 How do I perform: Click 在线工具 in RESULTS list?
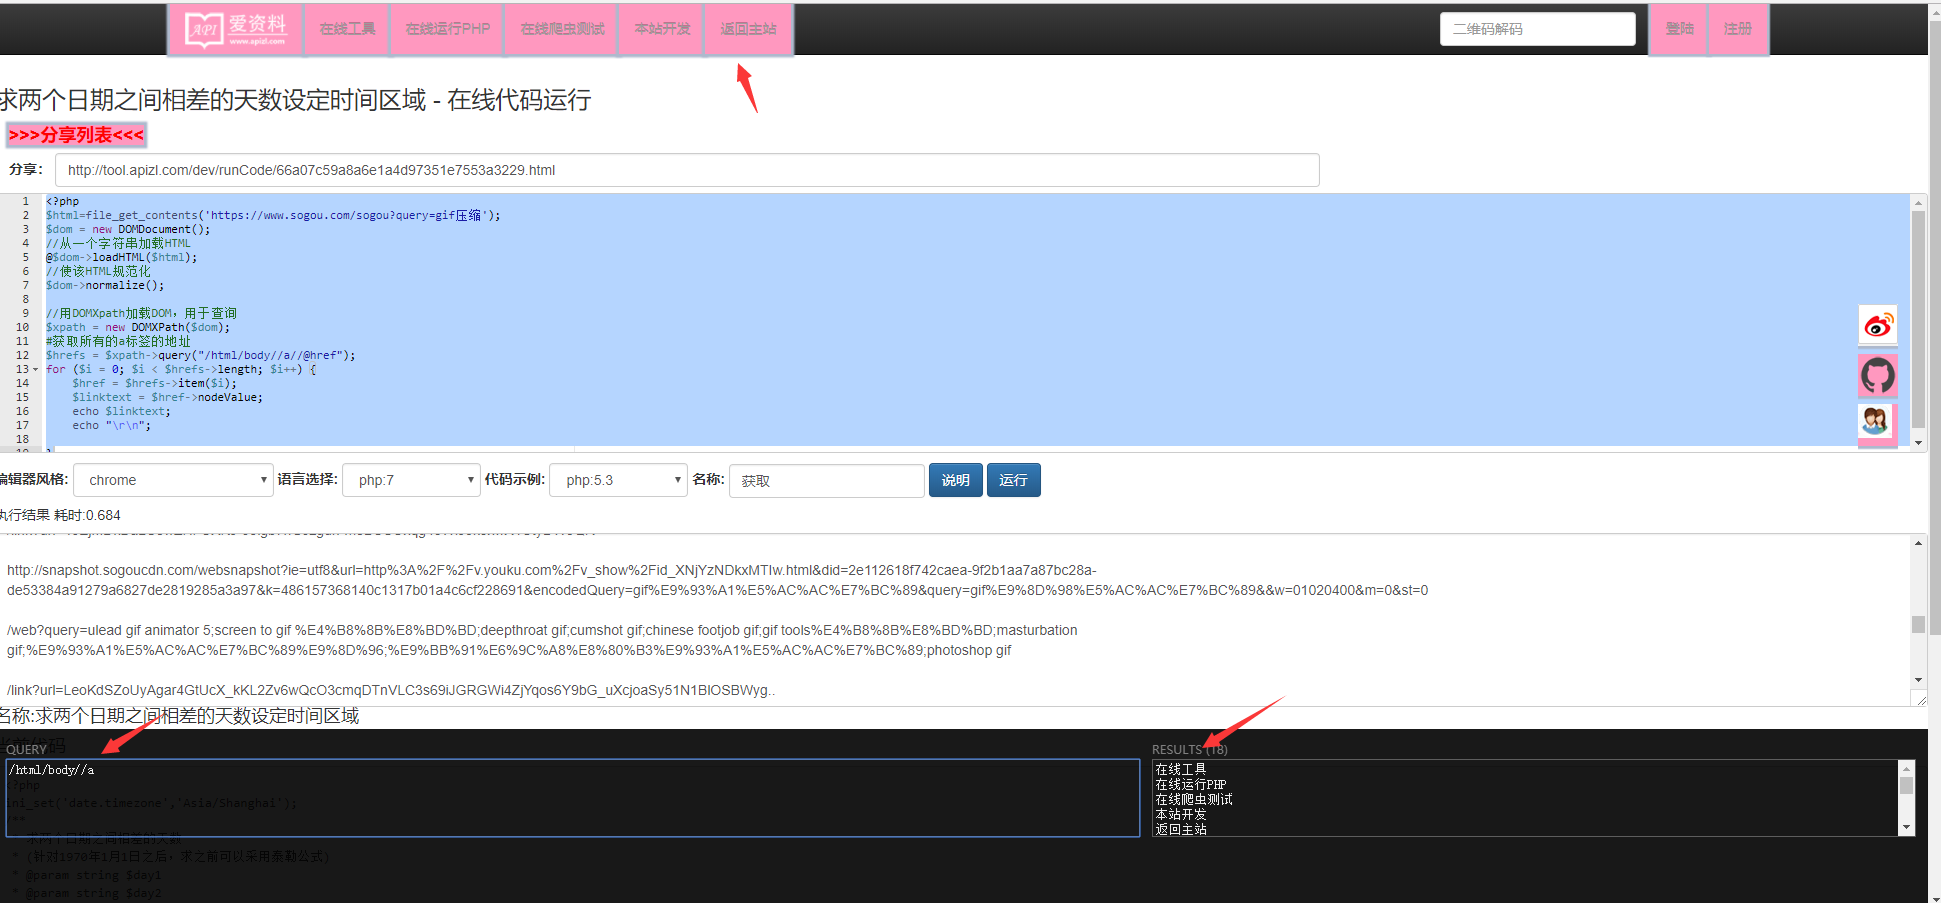pyautogui.click(x=1181, y=769)
